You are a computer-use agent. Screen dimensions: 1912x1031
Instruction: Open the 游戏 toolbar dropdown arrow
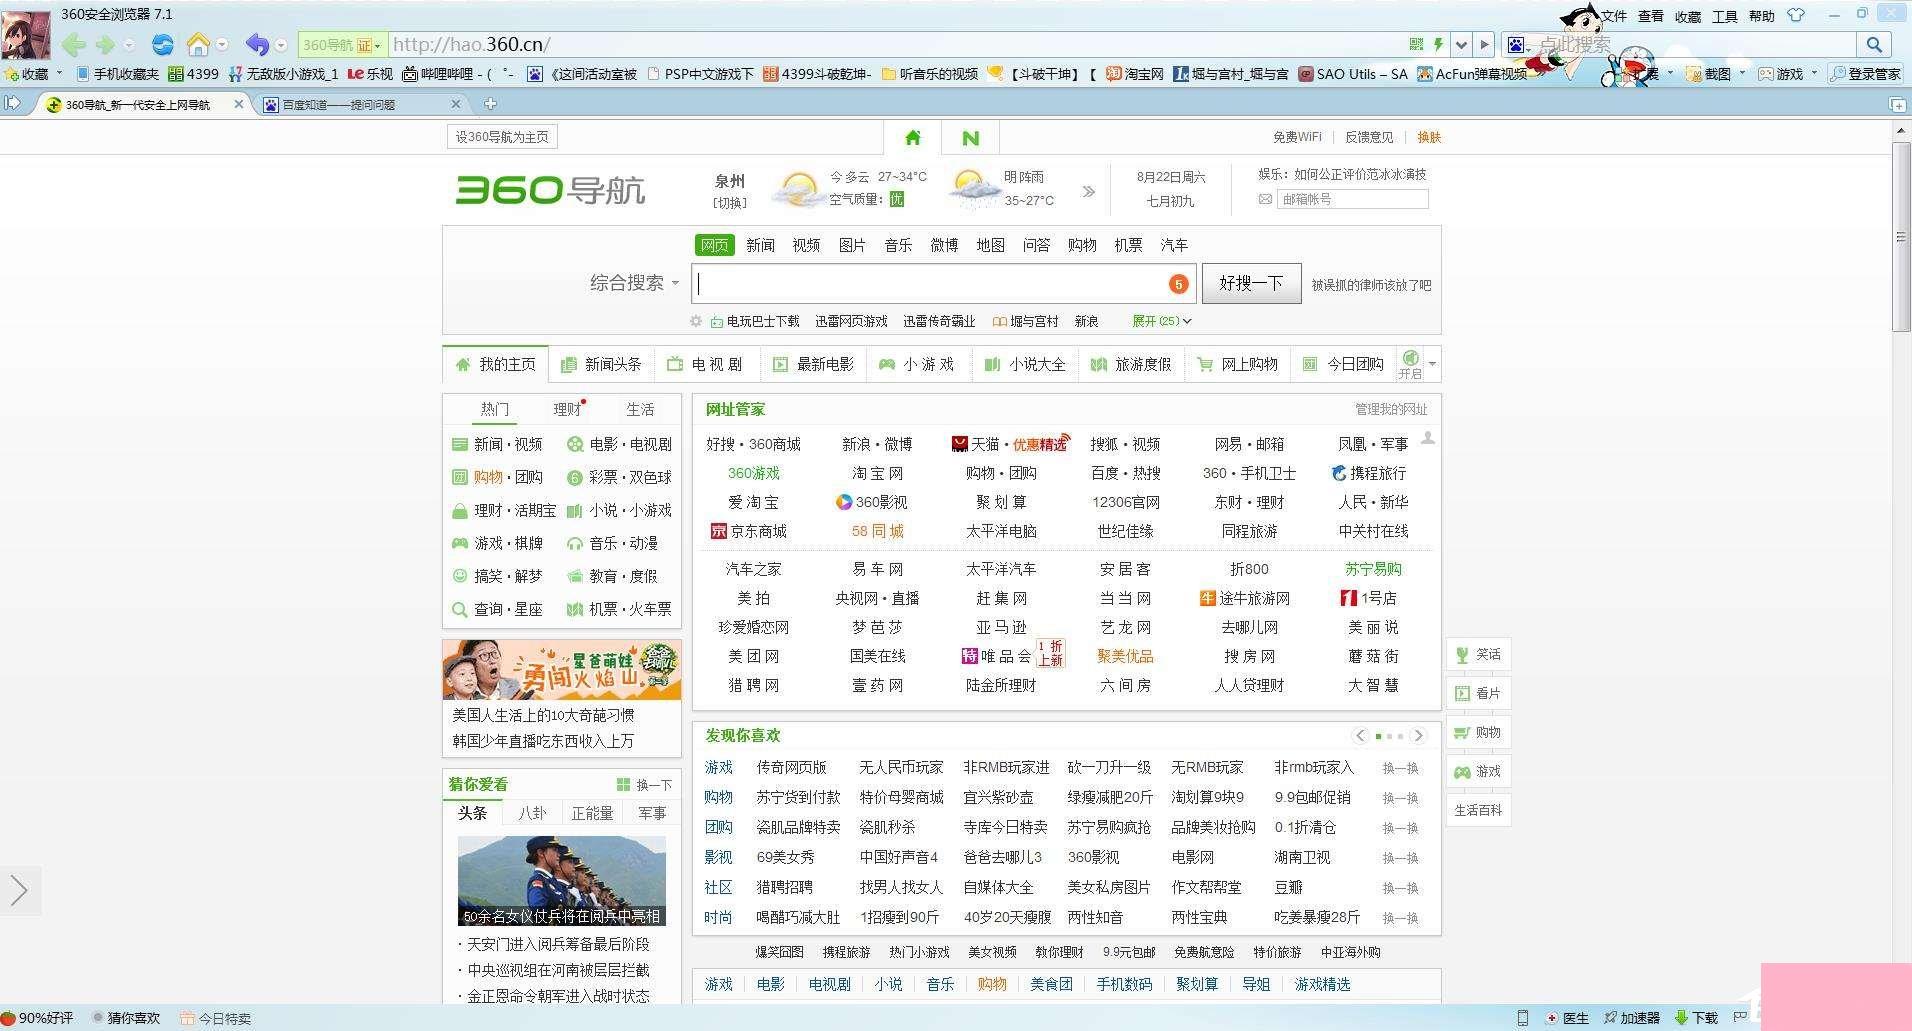pyautogui.click(x=1815, y=73)
